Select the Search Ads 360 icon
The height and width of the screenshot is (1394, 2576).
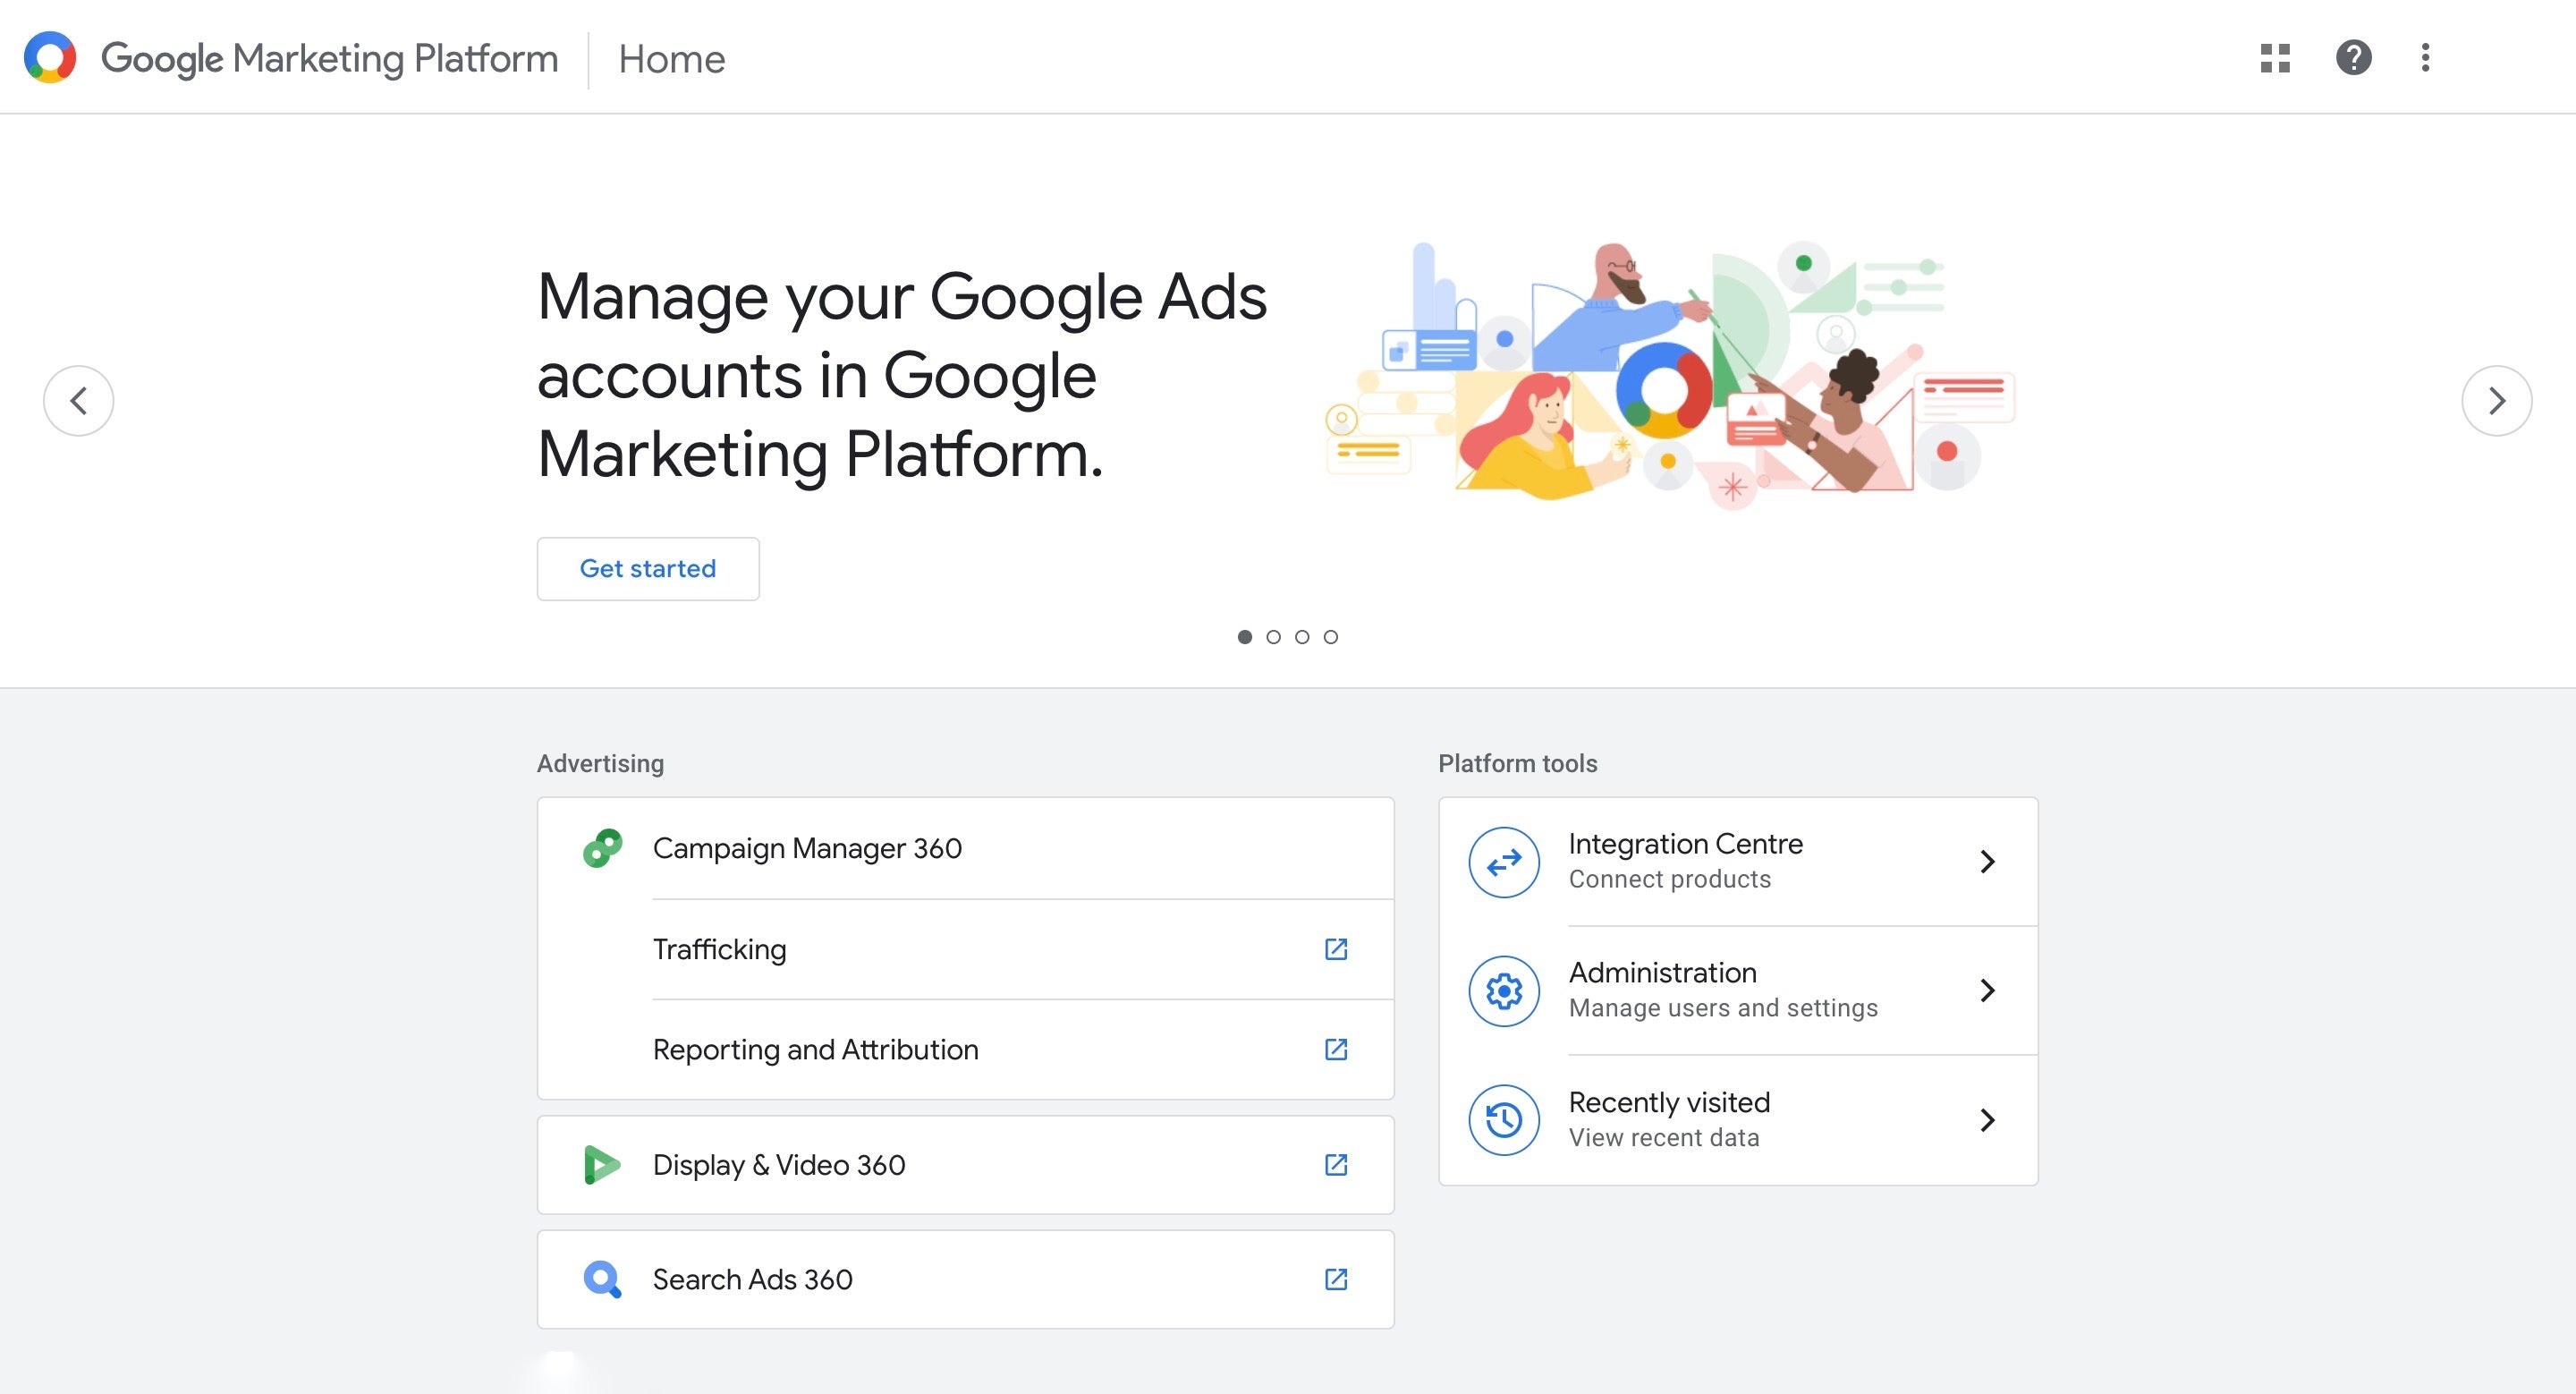[600, 1278]
